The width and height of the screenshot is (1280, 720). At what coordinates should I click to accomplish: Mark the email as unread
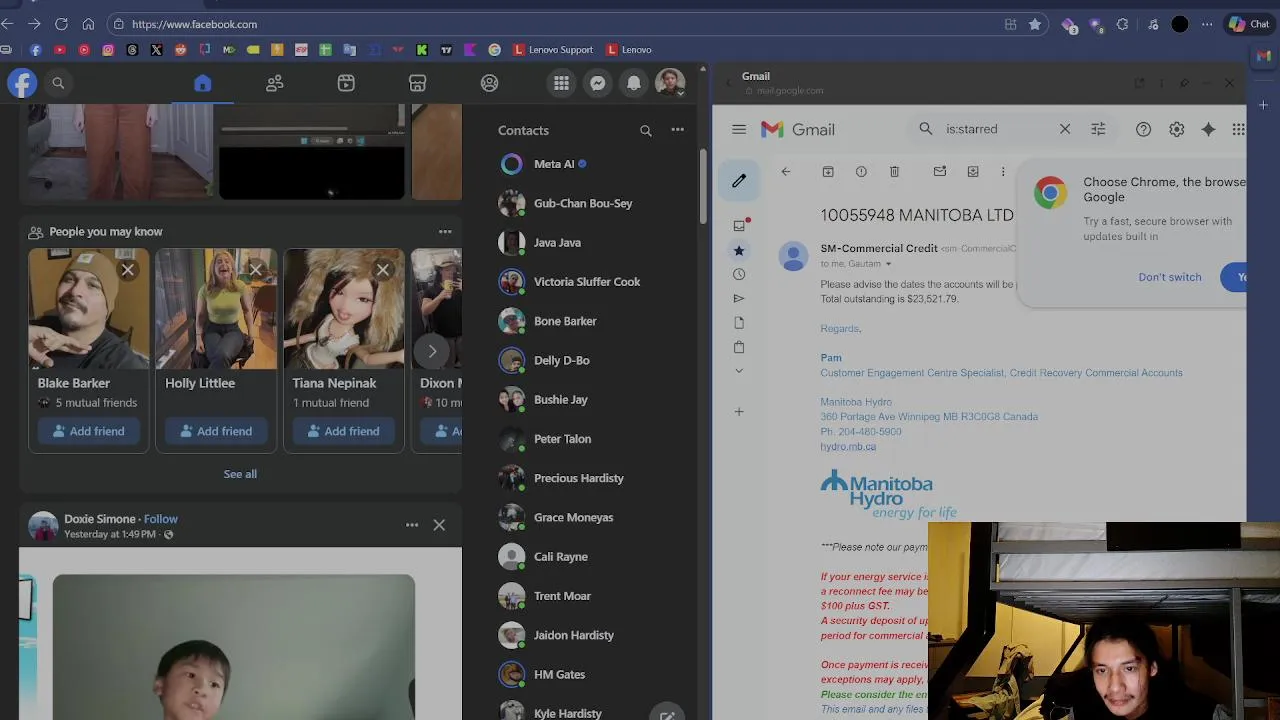[940, 172]
